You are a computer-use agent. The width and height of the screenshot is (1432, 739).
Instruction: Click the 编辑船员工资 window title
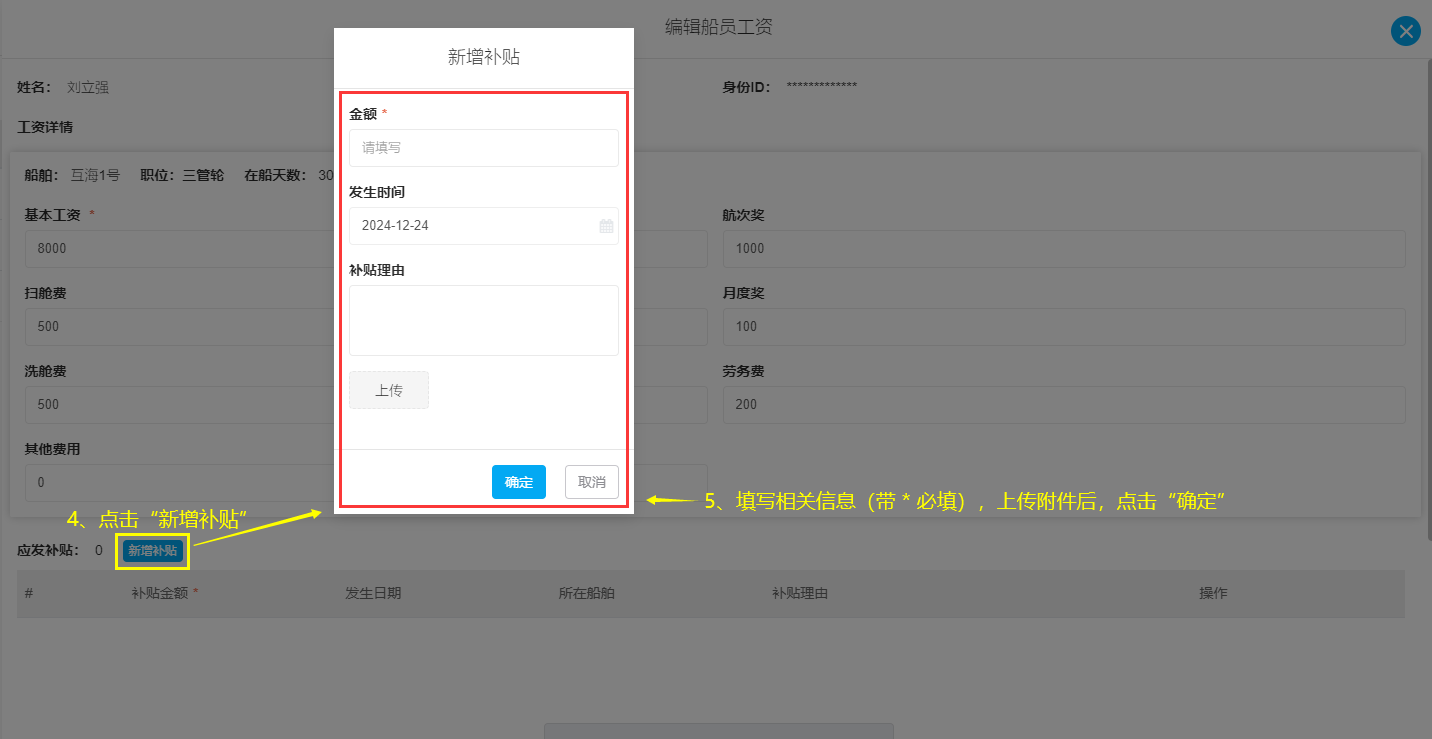pos(719,27)
